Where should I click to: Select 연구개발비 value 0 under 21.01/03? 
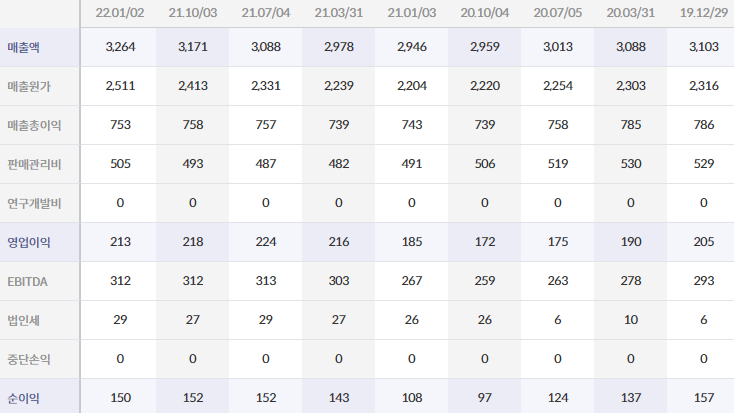412,203
